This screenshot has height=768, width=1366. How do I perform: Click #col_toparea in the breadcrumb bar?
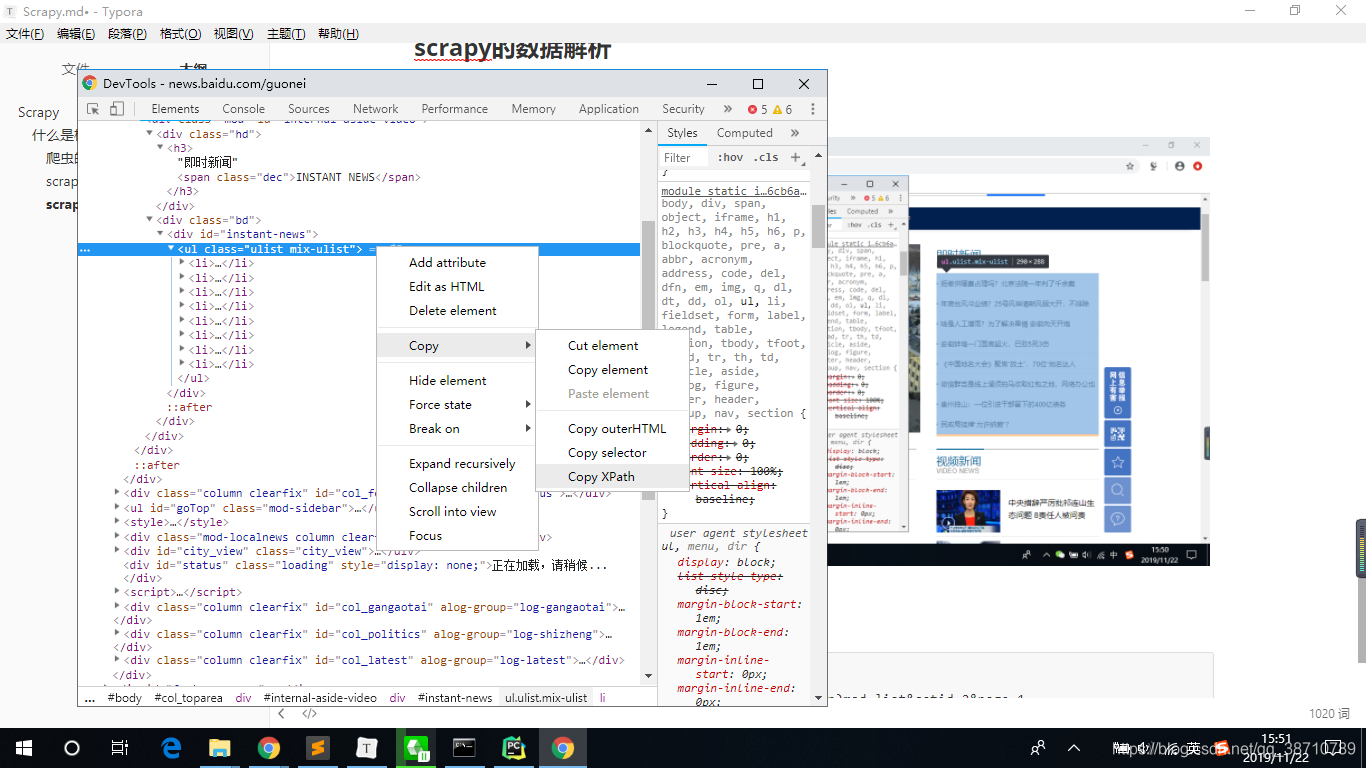click(188, 698)
